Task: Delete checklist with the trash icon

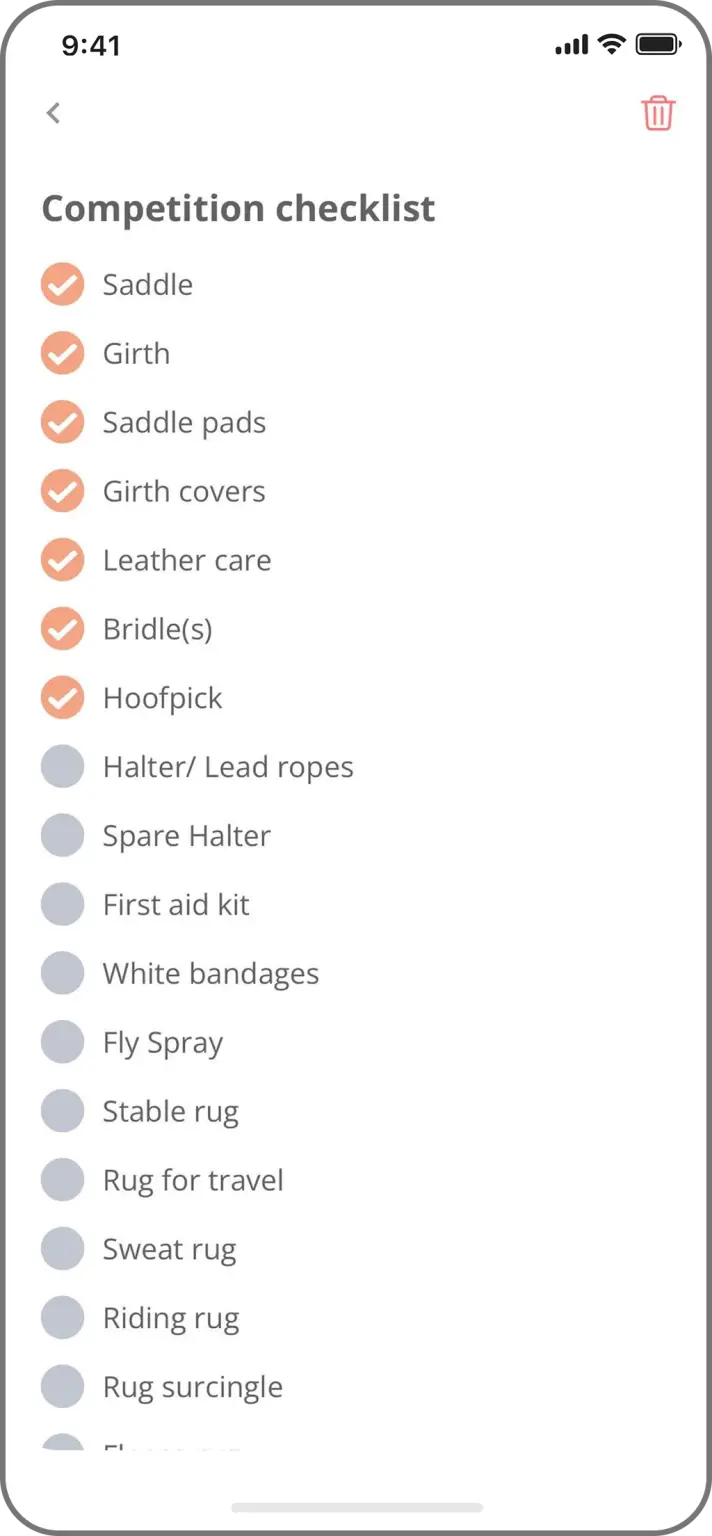Action: coord(658,113)
